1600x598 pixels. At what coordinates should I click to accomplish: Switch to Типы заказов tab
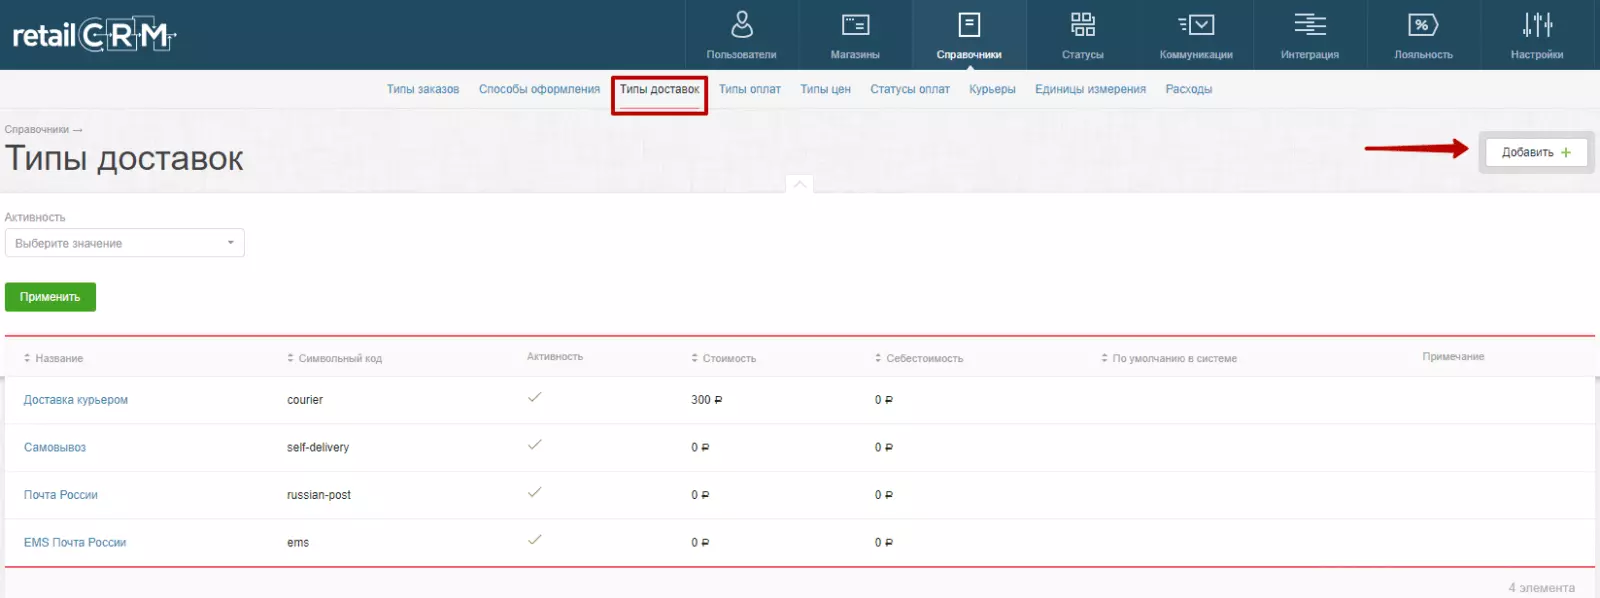[423, 89]
